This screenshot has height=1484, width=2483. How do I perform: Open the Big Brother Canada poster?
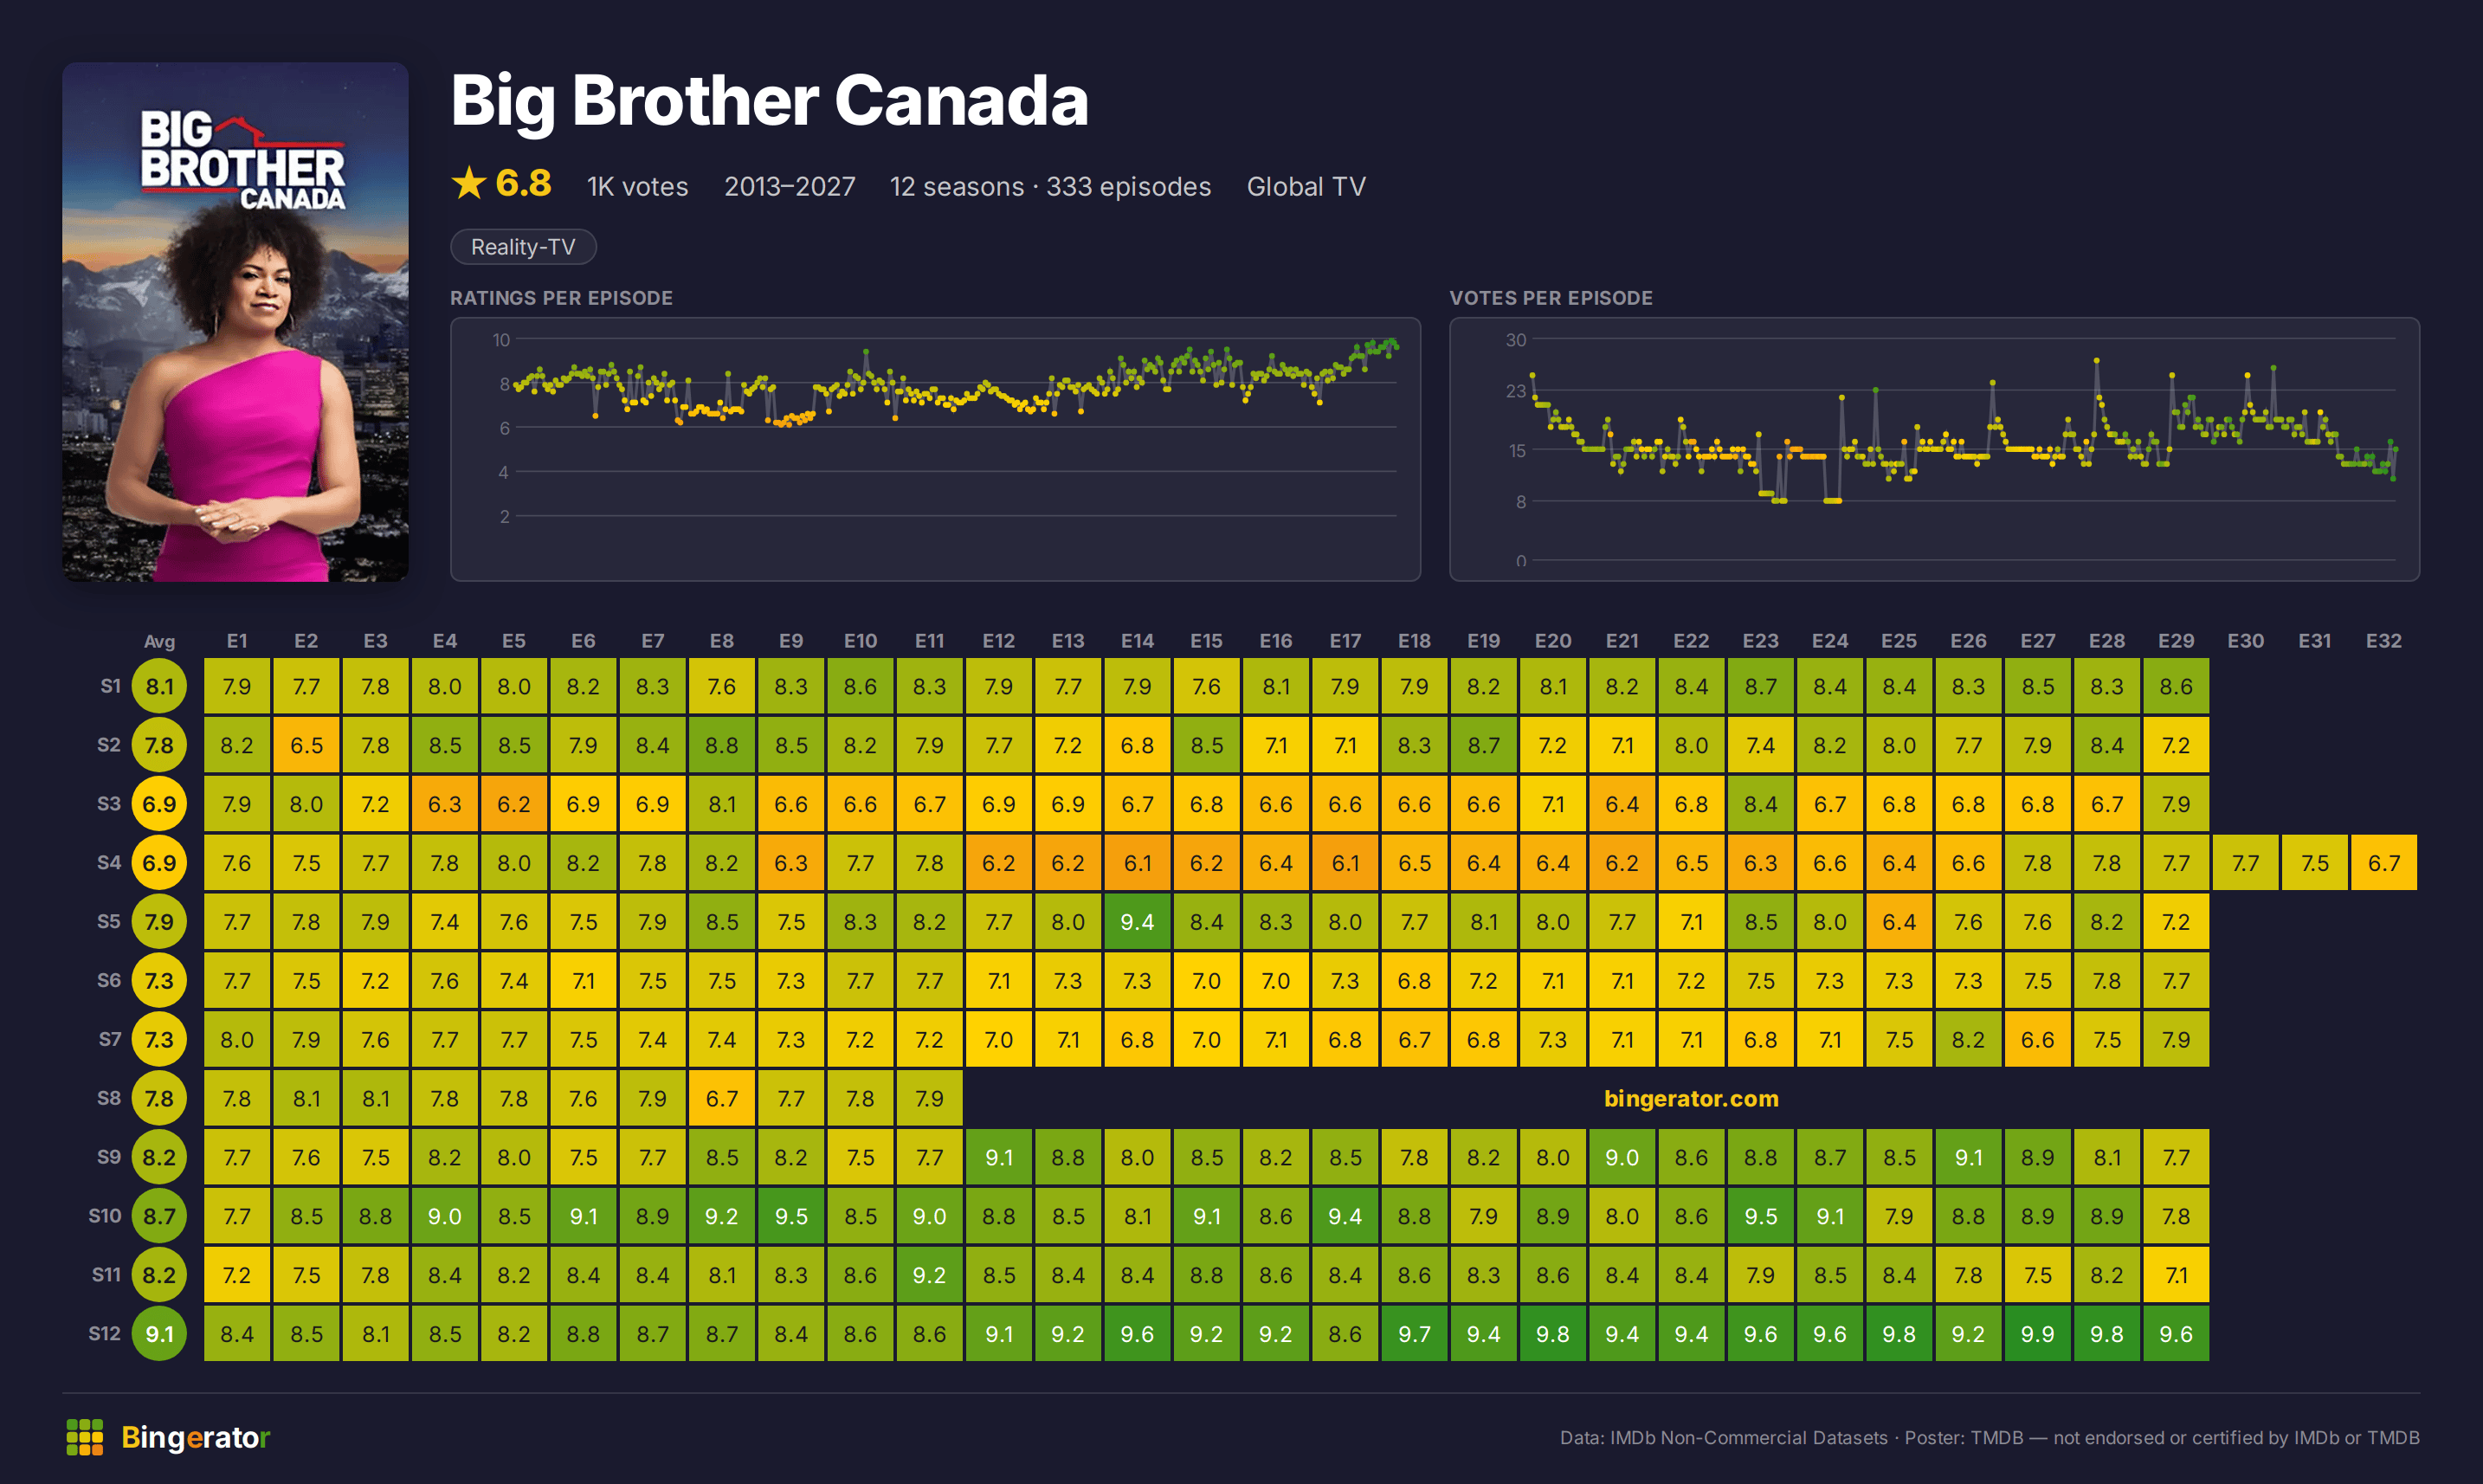tap(235, 322)
